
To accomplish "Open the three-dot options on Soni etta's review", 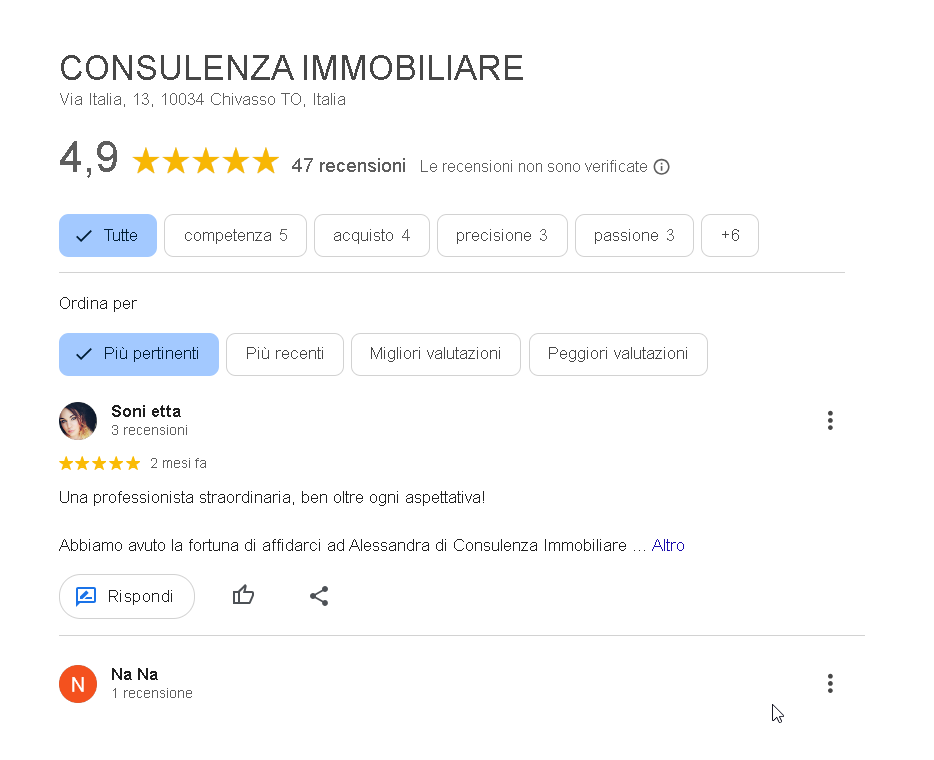I will coord(830,420).
